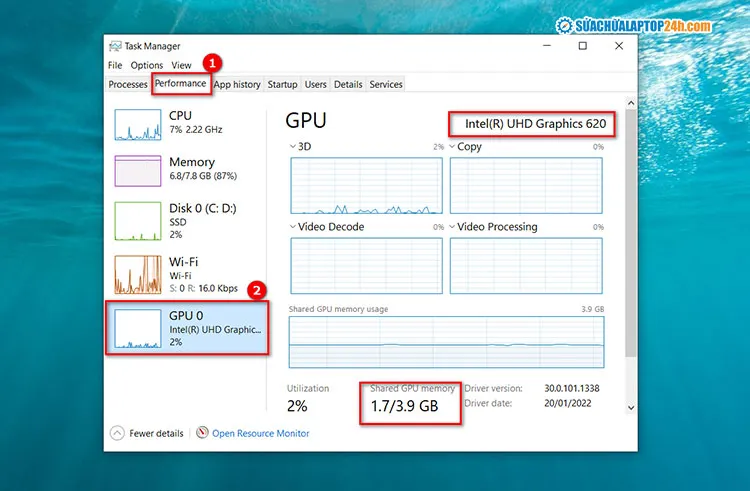Open Resource Monitor link
The image size is (750, 491).
260,433
